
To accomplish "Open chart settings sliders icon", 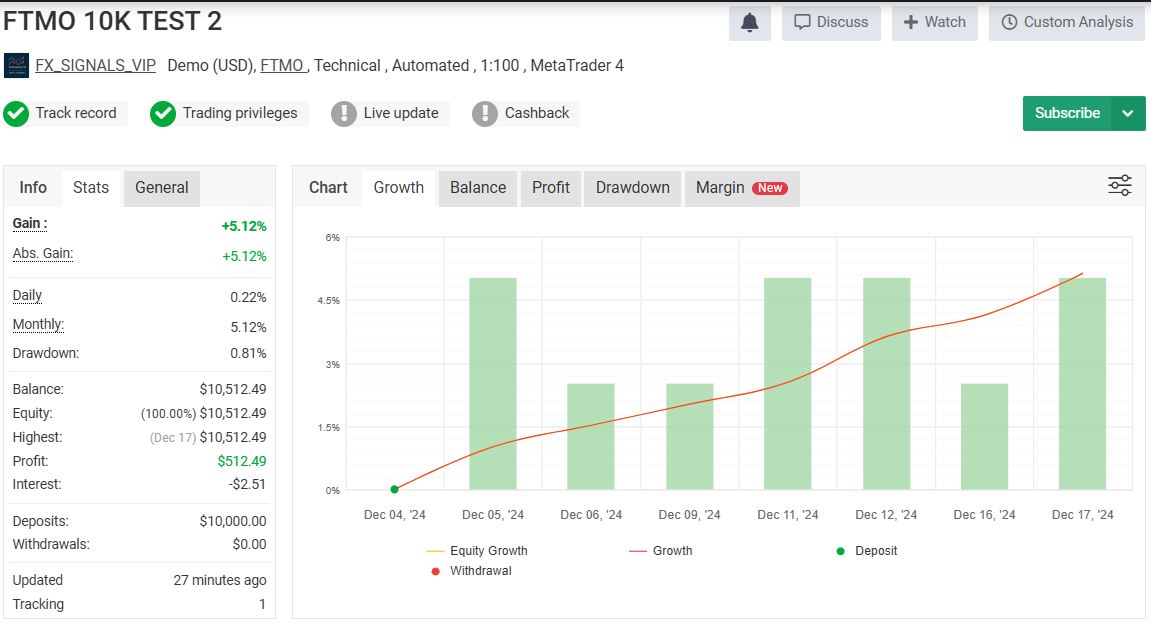I will coord(1119,185).
